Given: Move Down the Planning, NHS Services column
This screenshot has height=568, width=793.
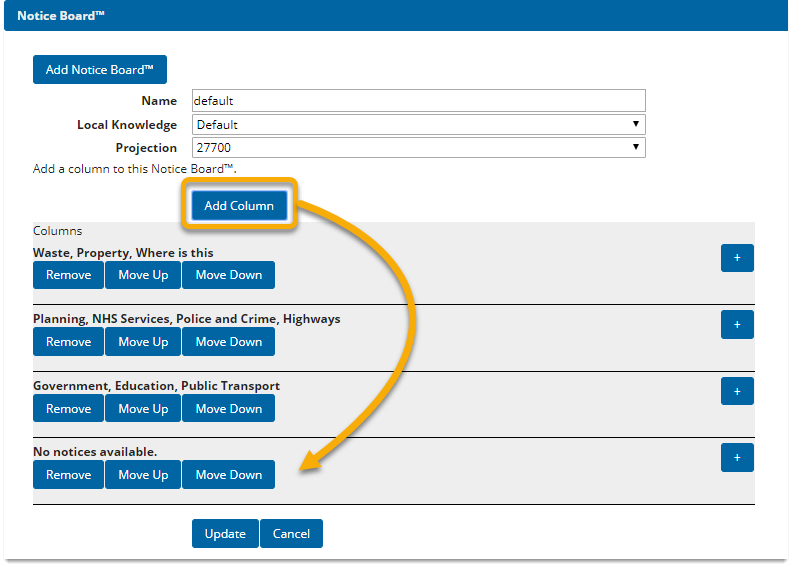Looking at the screenshot, I should pyautogui.click(x=228, y=342).
